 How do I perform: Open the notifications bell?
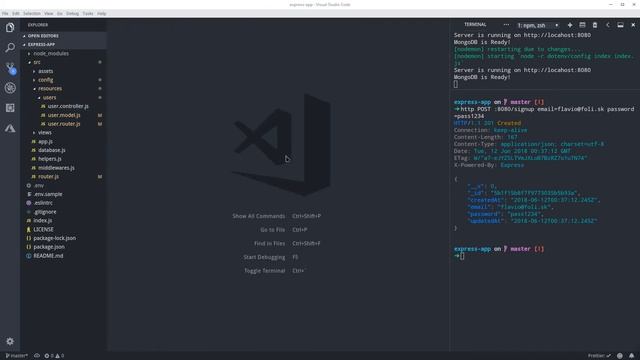click(x=631, y=356)
